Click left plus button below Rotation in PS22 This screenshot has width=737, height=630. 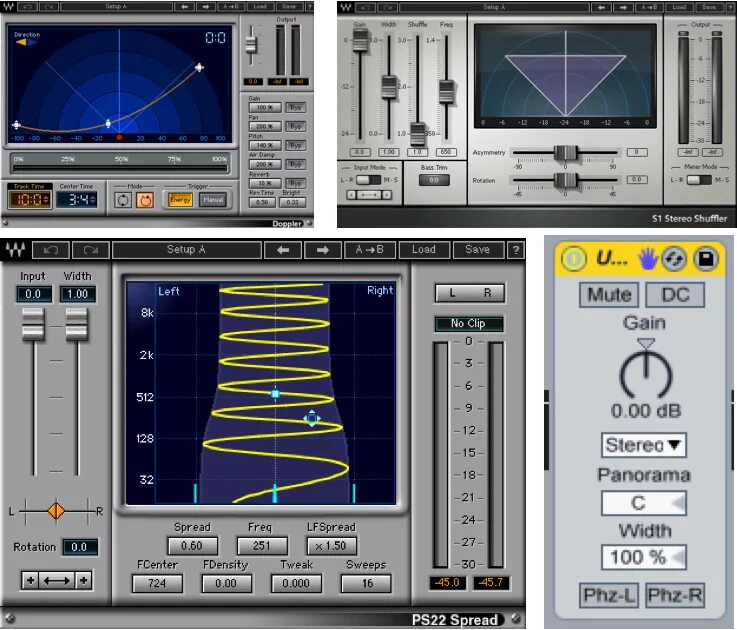click(x=30, y=581)
